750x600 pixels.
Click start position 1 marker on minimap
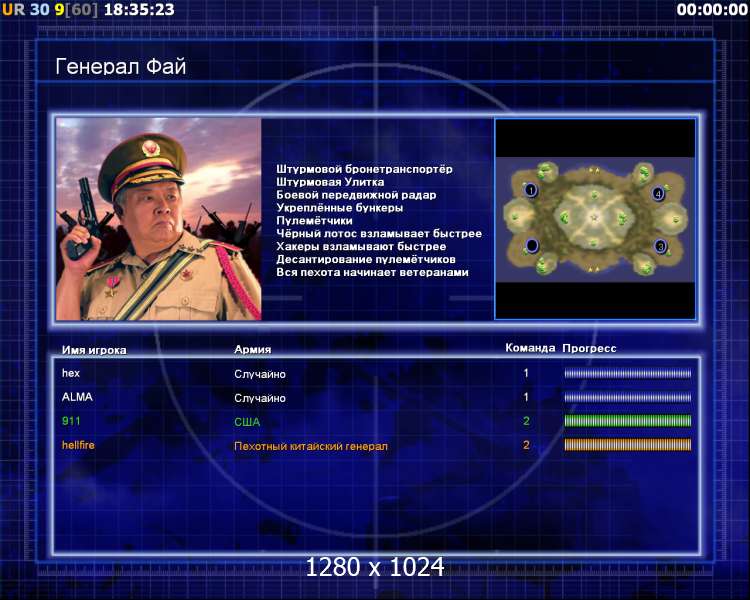pos(531,190)
